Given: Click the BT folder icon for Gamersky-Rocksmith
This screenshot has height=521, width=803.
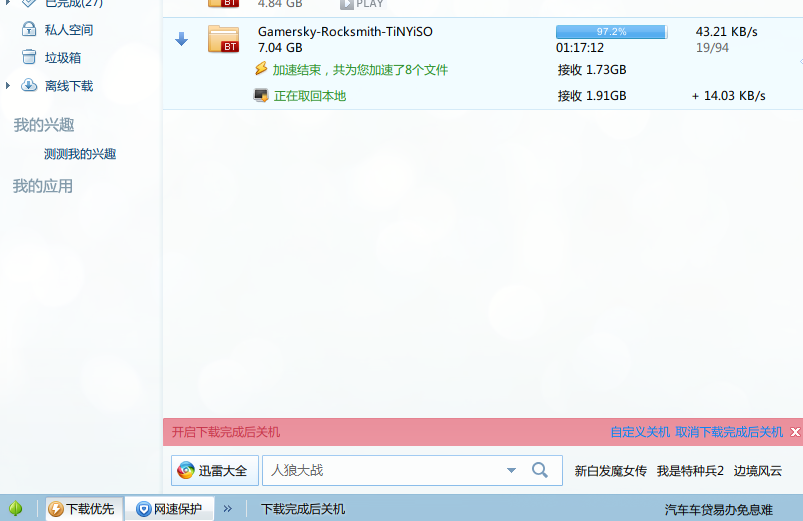Looking at the screenshot, I should pyautogui.click(x=224, y=39).
